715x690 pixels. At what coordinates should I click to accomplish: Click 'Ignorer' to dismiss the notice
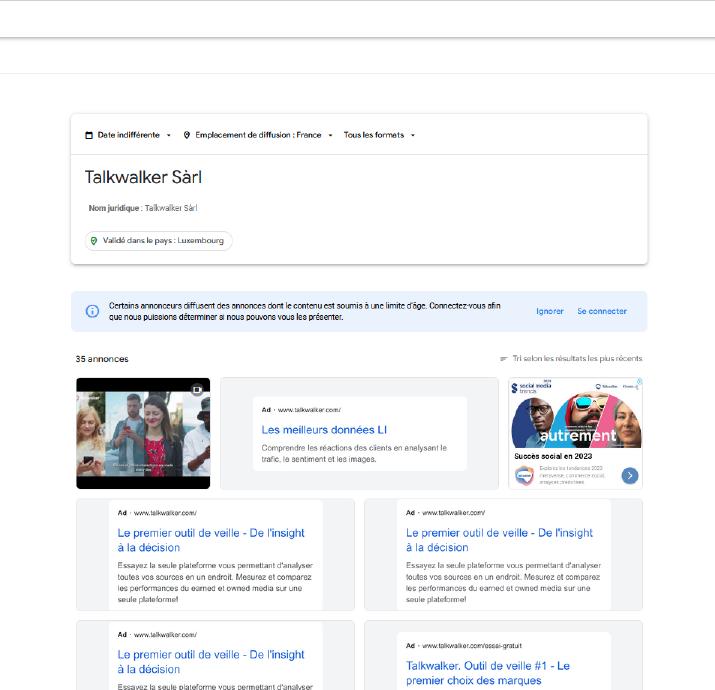click(x=550, y=311)
